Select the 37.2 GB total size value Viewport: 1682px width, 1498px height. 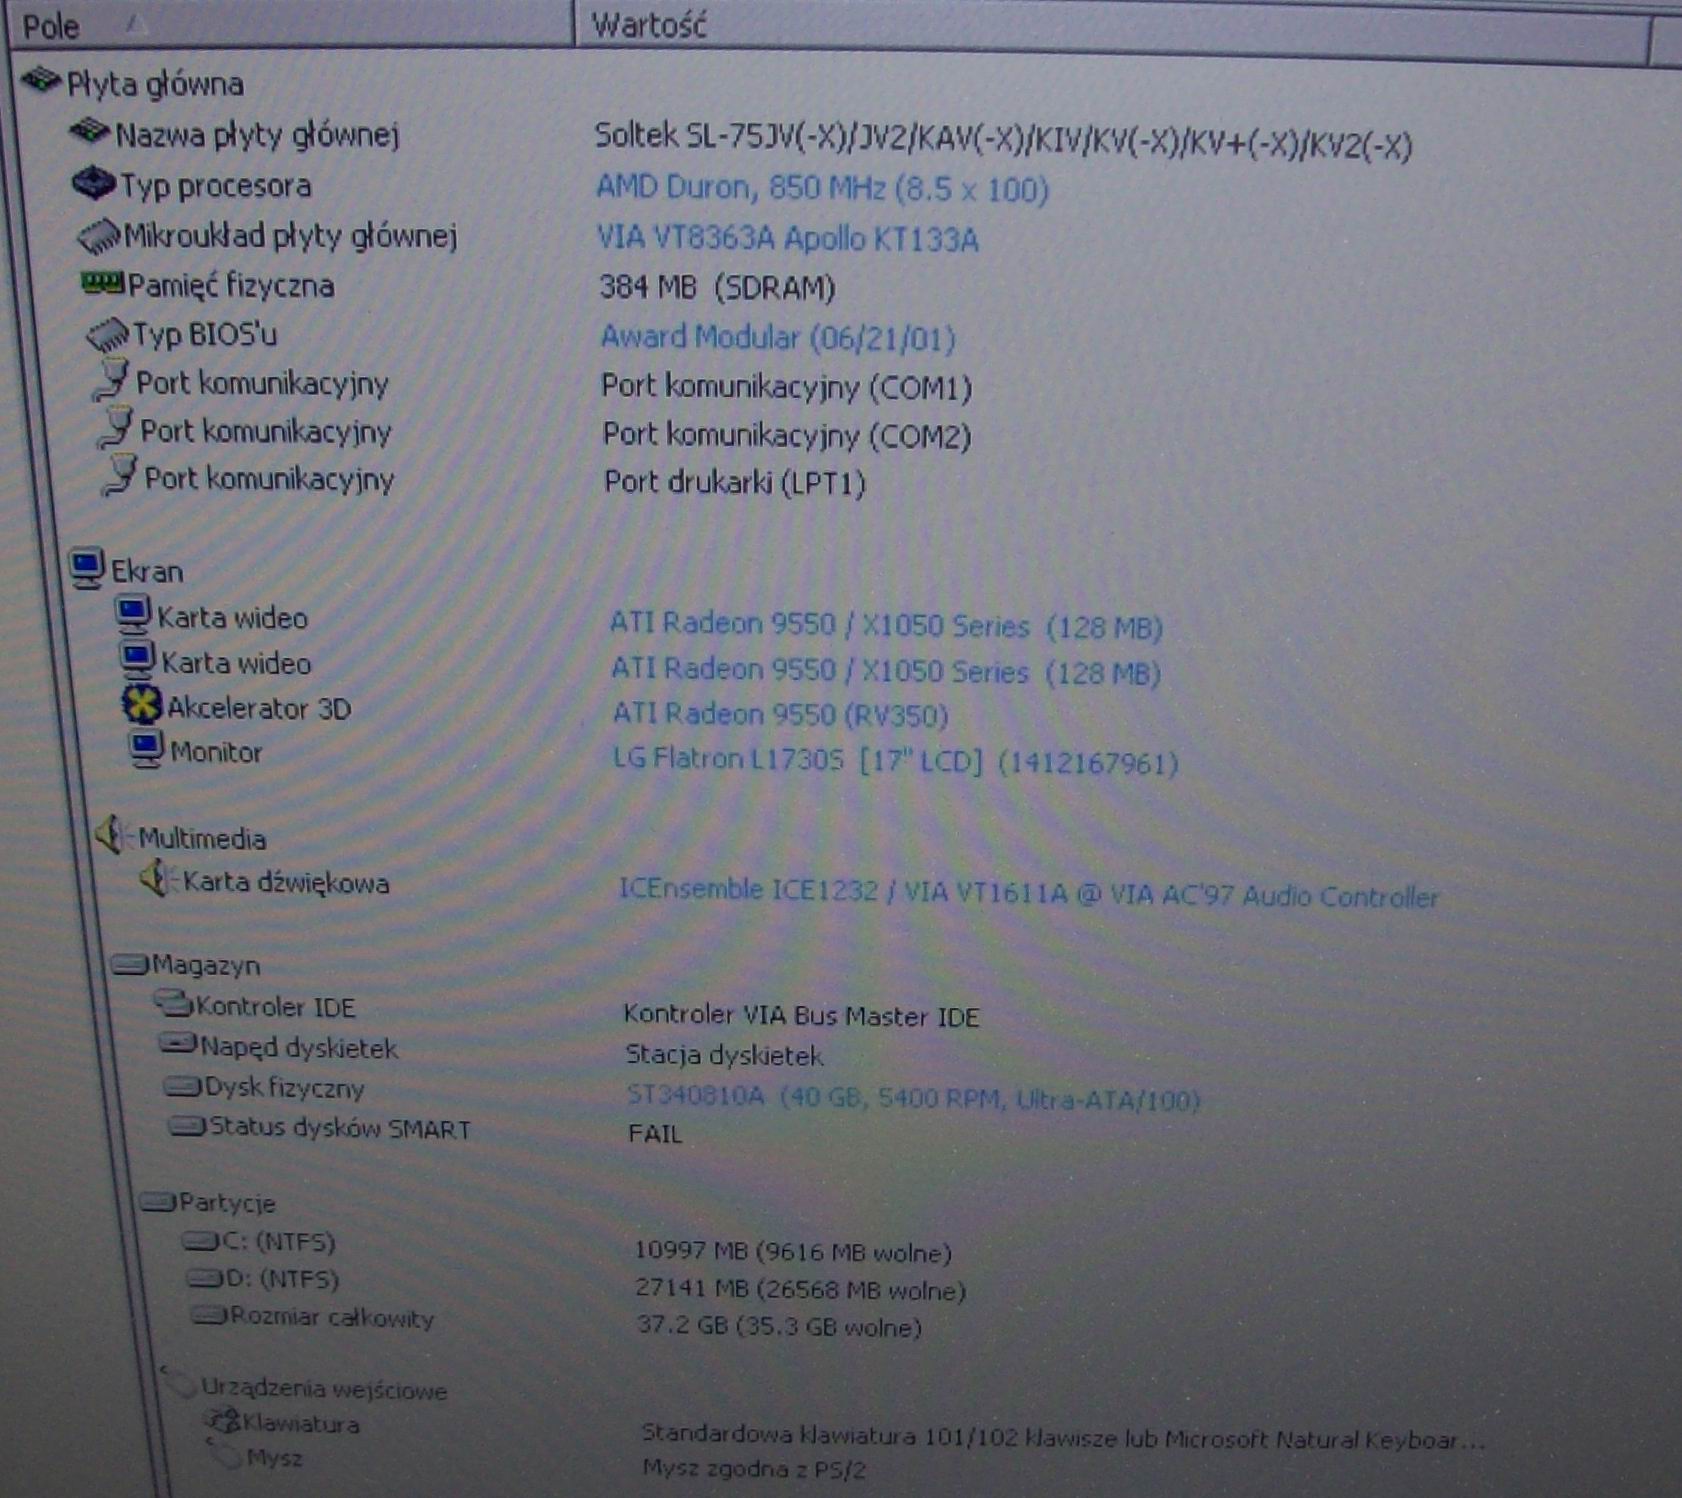tap(779, 1327)
